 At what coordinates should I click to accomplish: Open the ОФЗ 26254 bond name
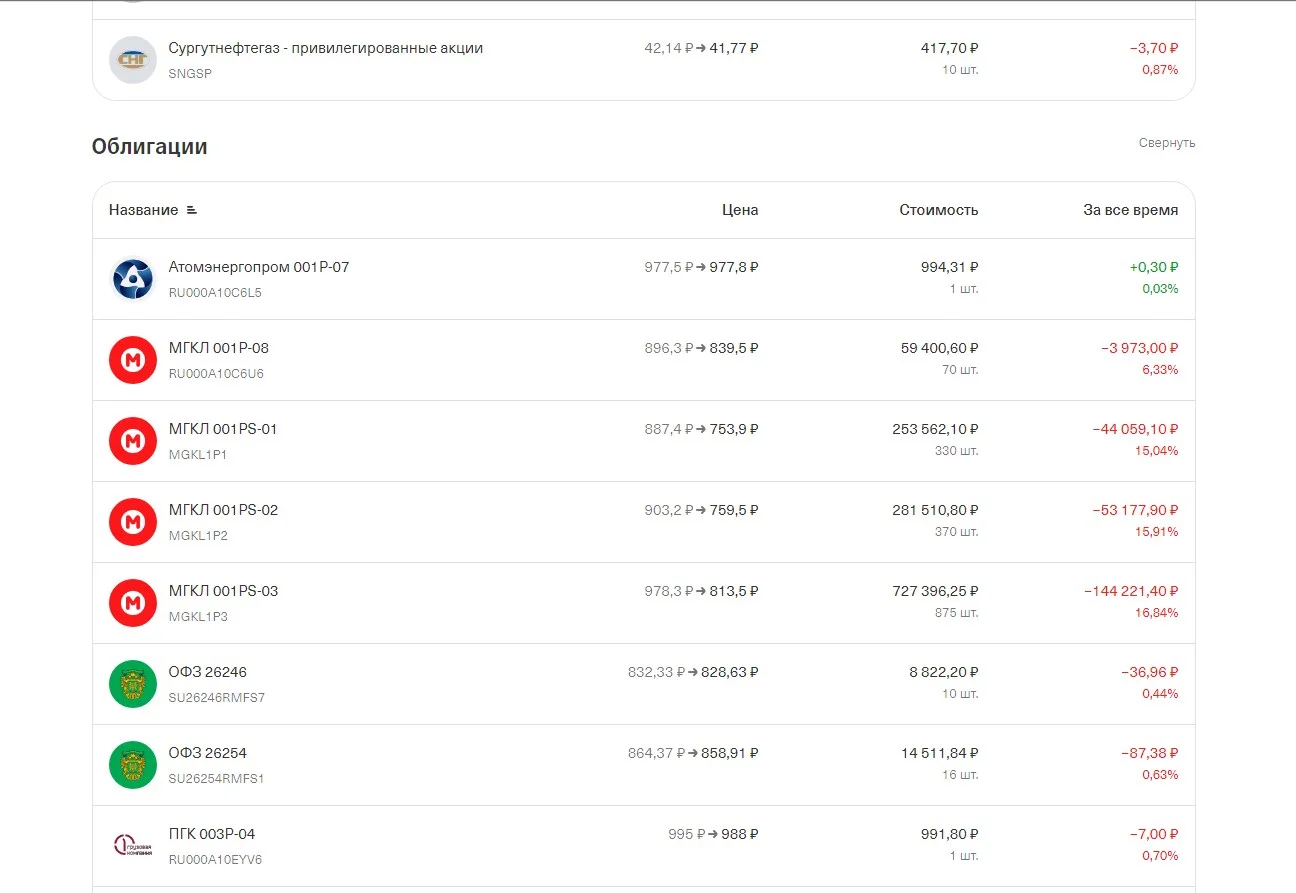[208, 753]
